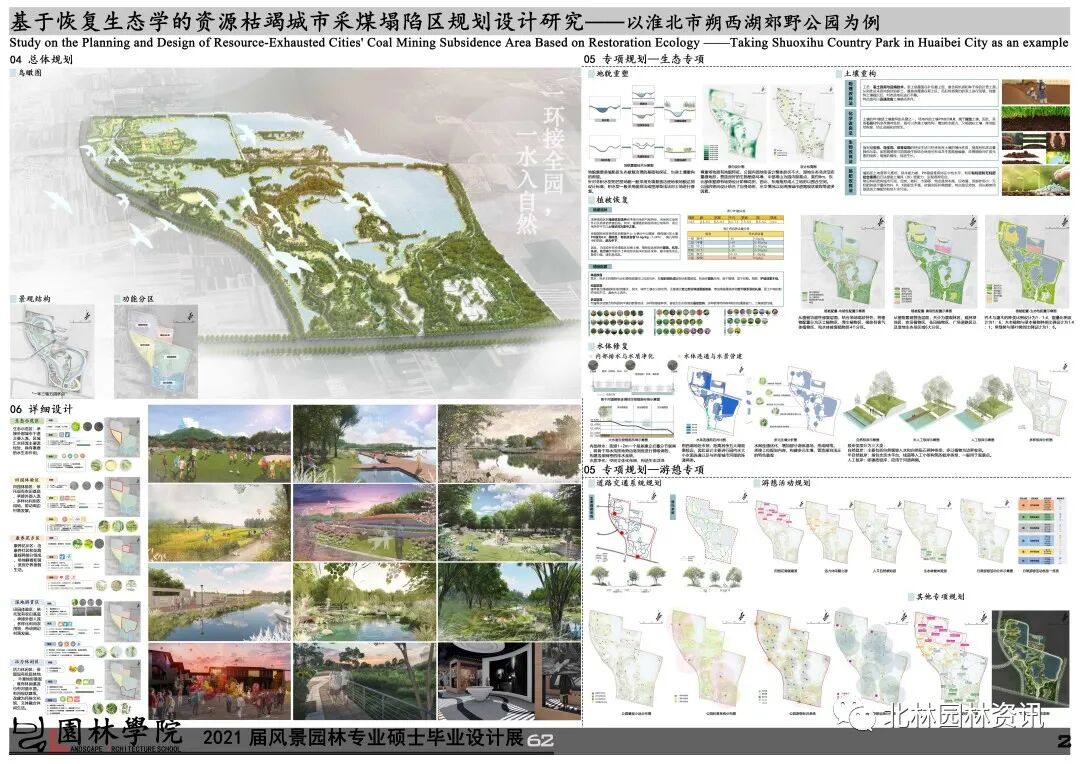Open the lily pond wetland rendering
The image size is (1080, 764).
coord(364,601)
